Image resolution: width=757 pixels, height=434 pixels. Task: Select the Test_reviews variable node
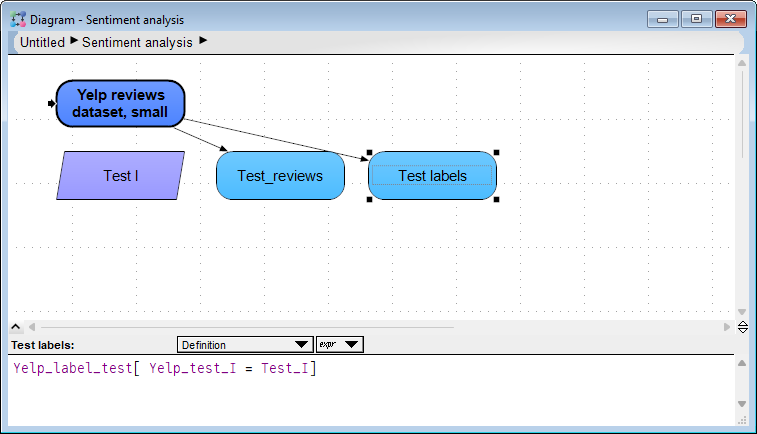tap(280, 176)
